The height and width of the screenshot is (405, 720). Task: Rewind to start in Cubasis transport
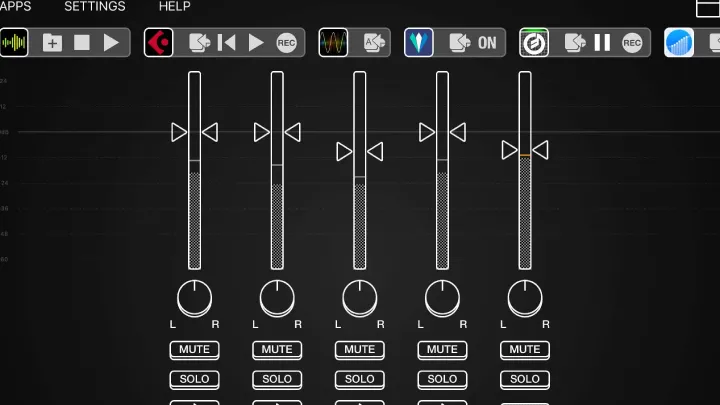coord(227,43)
